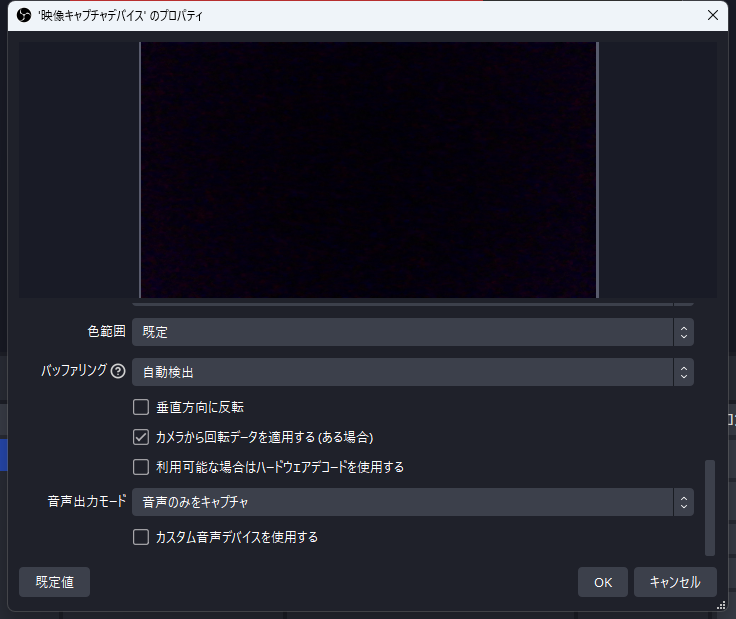Close the properties dialog with the X
This screenshot has width=736, height=619.
[712, 16]
